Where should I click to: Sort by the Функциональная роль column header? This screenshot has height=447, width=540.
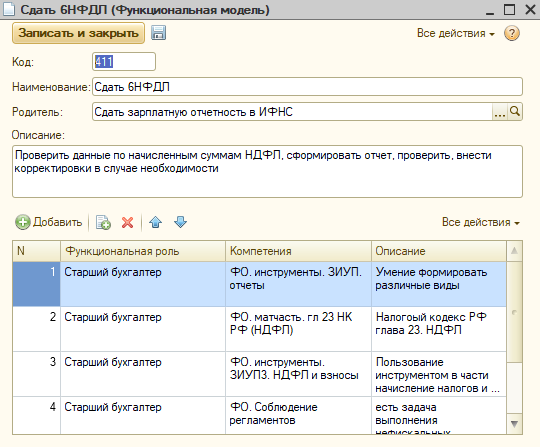pyautogui.click(x=143, y=251)
